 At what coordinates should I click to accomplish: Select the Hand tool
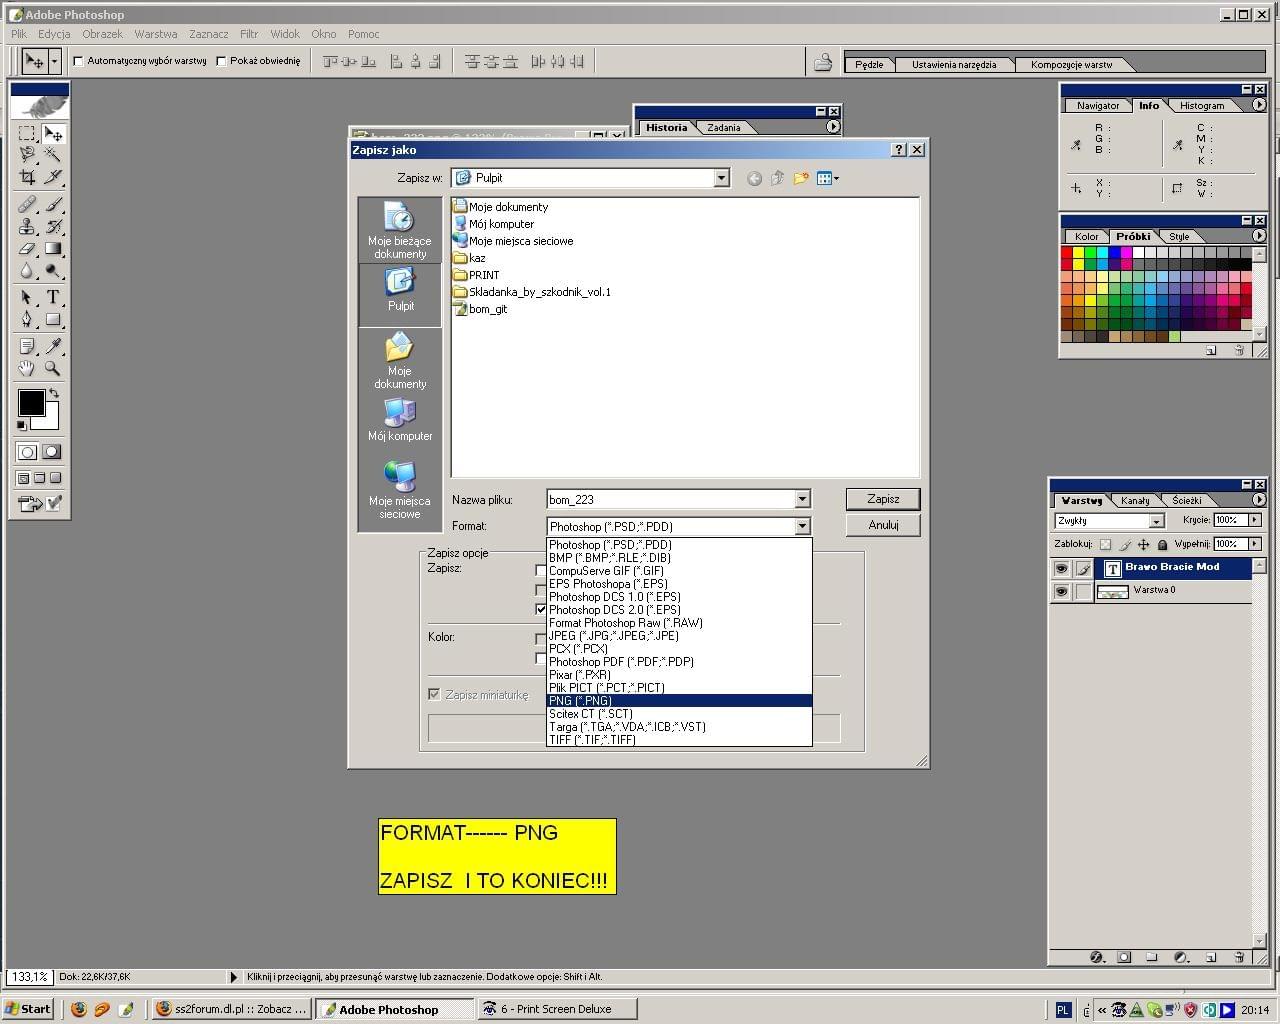(x=27, y=369)
